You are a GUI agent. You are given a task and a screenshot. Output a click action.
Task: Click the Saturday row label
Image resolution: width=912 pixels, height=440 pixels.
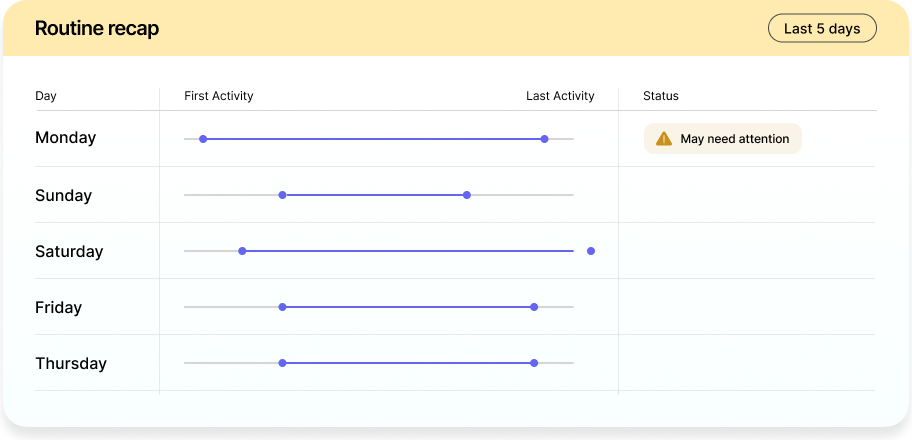(x=69, y=251)
